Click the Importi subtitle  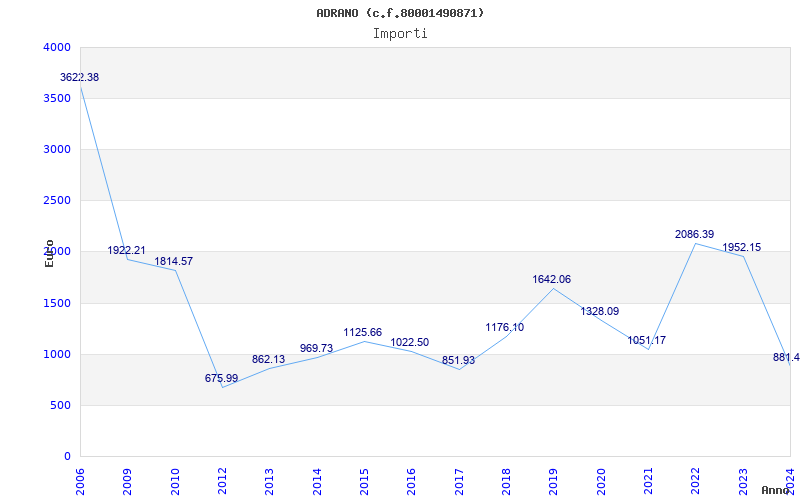tap(400, 34)
